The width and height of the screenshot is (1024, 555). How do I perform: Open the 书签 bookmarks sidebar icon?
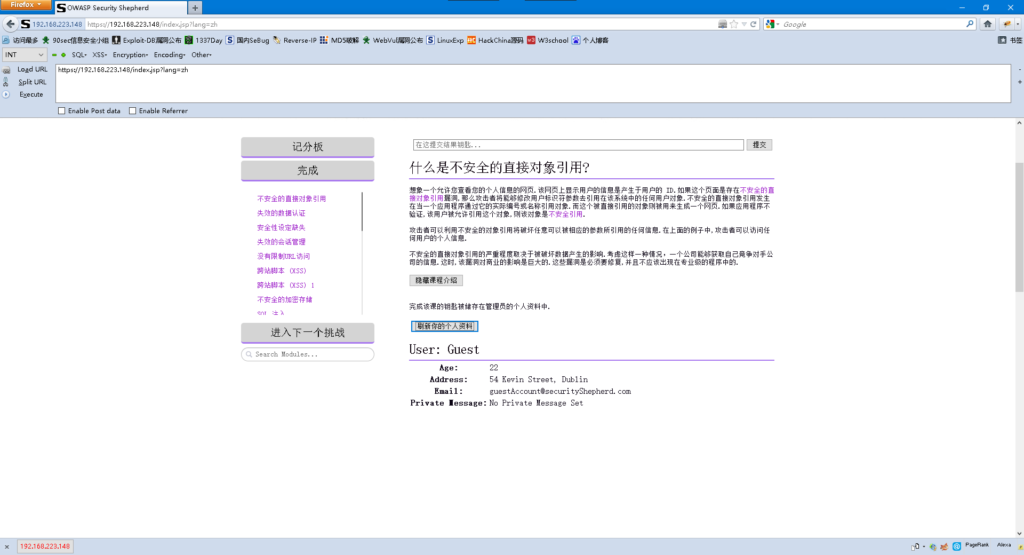(1002, 40)
